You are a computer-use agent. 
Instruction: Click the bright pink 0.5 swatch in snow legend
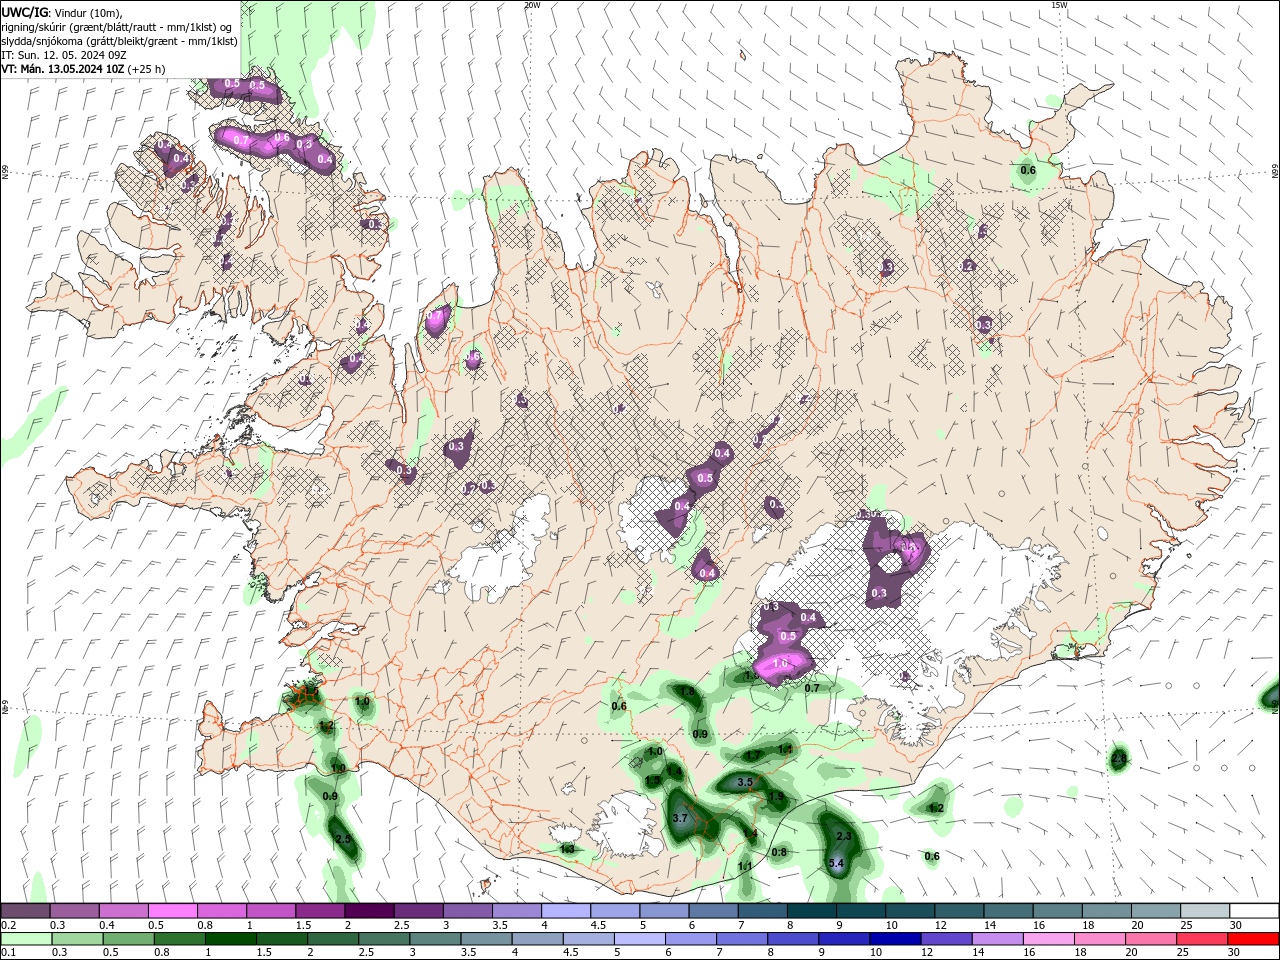(x=172, y=911)
